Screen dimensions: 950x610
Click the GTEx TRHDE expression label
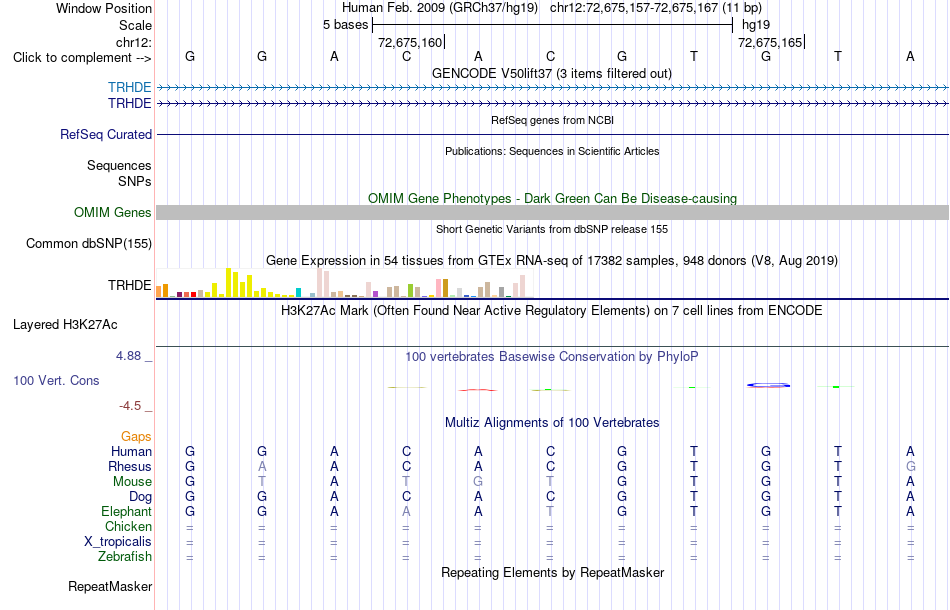[130, 285]
